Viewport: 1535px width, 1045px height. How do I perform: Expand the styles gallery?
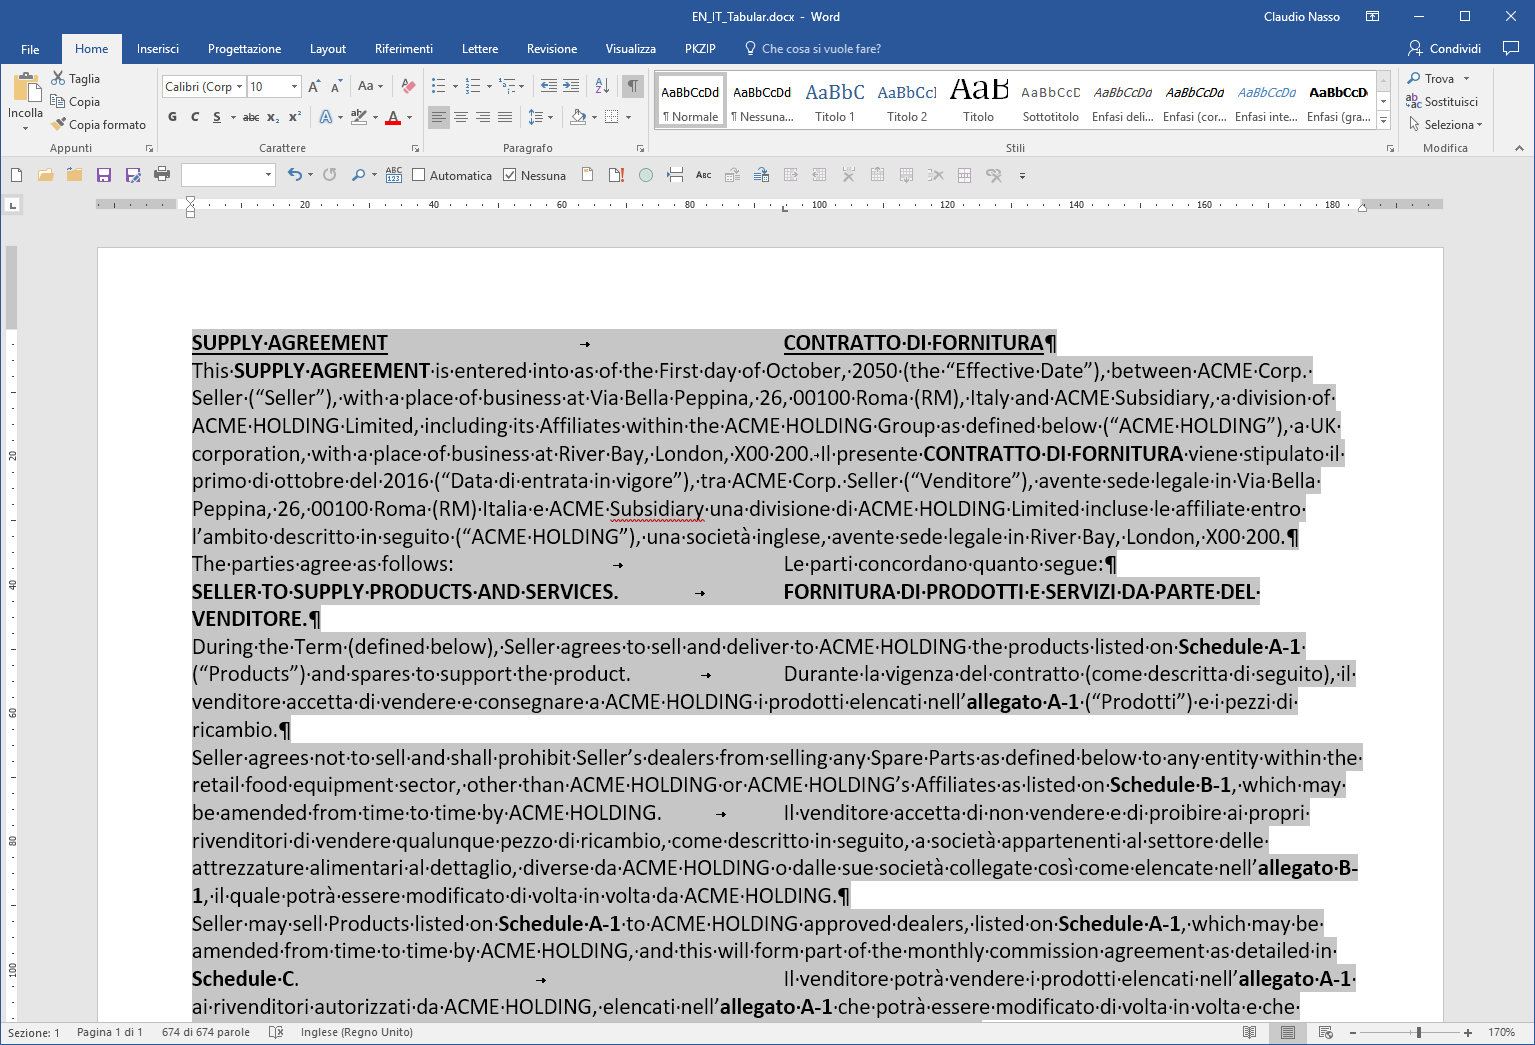pos(1383,120)
